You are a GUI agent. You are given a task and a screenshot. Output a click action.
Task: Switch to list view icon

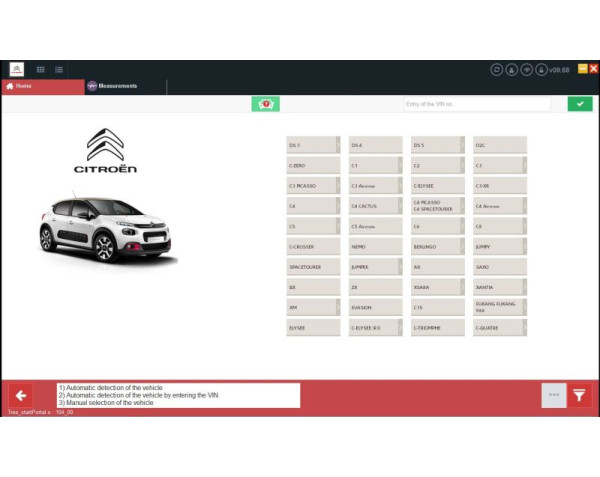tap(59, 70)
